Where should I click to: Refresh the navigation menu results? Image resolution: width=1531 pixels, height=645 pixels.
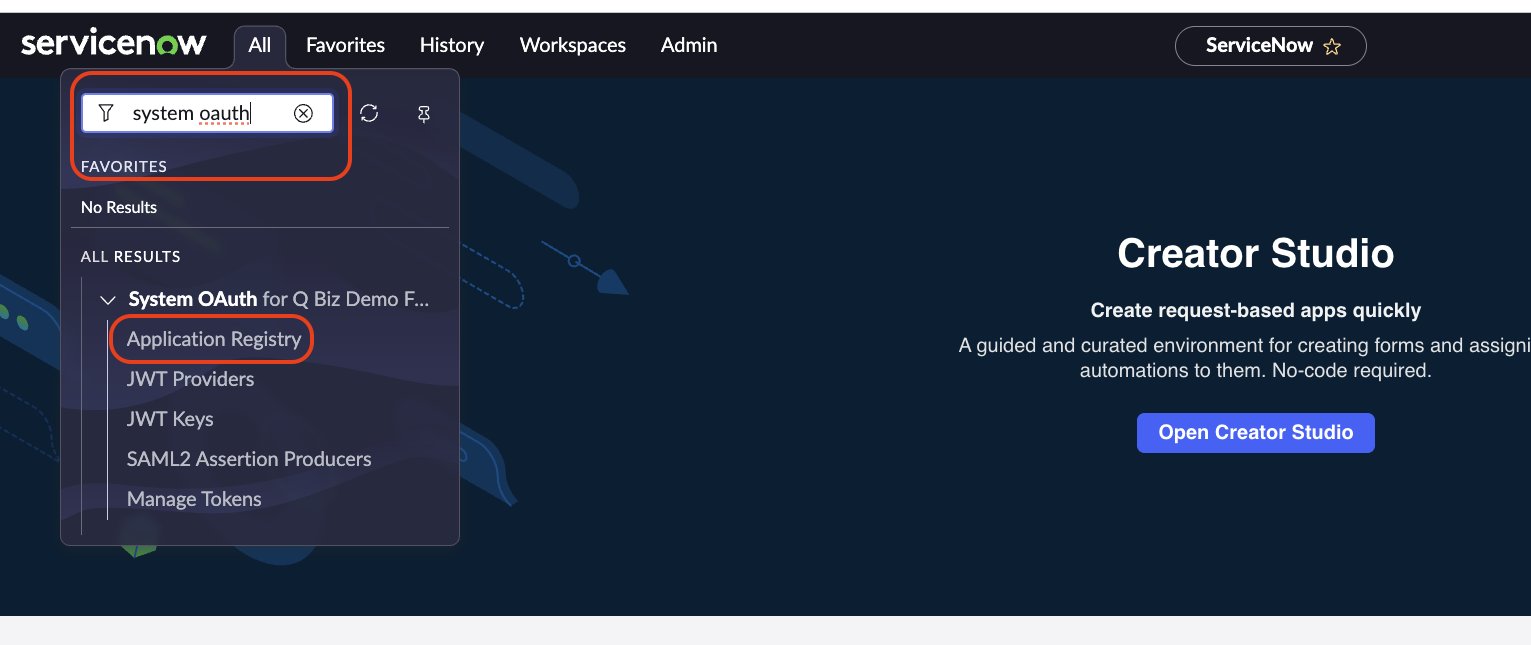click(x=369, y=114)
